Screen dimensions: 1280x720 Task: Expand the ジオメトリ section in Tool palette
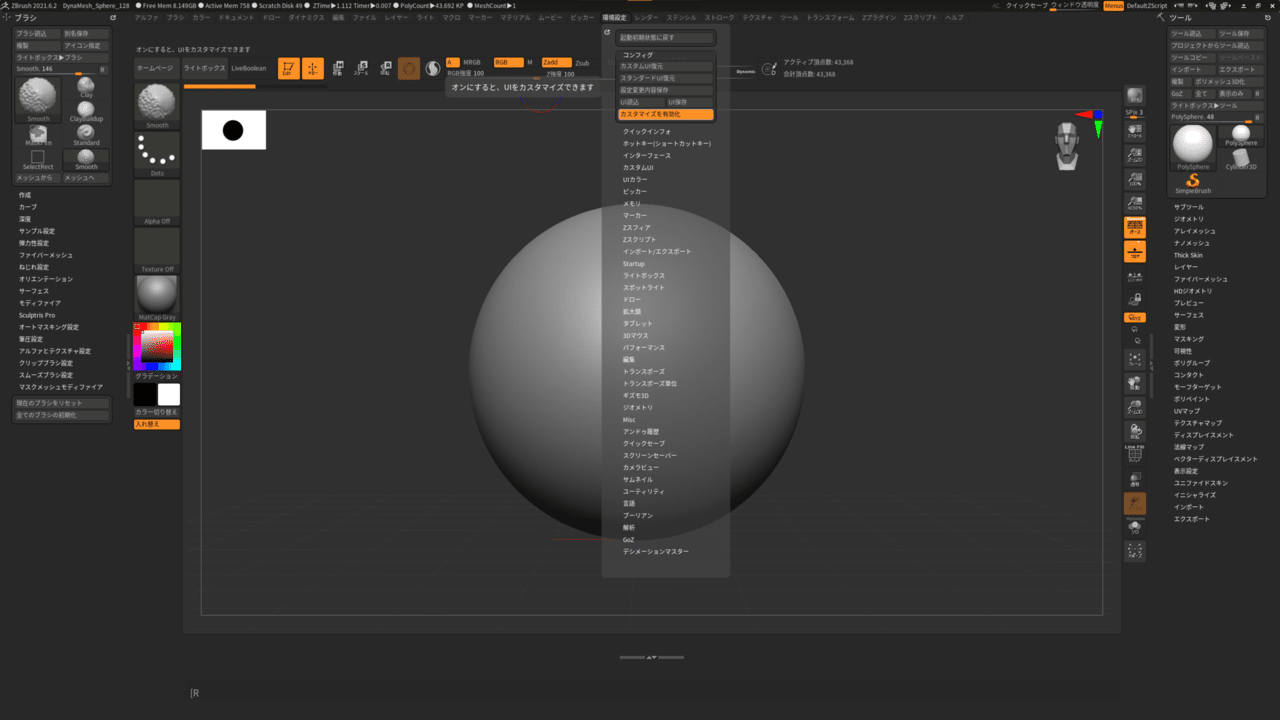1189,219
